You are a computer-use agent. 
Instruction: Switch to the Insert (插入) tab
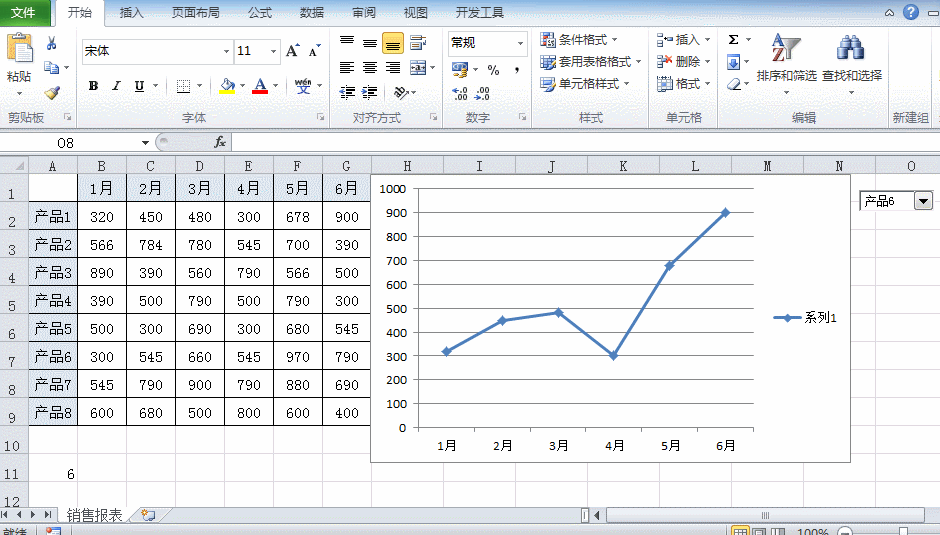coord(131,13)
